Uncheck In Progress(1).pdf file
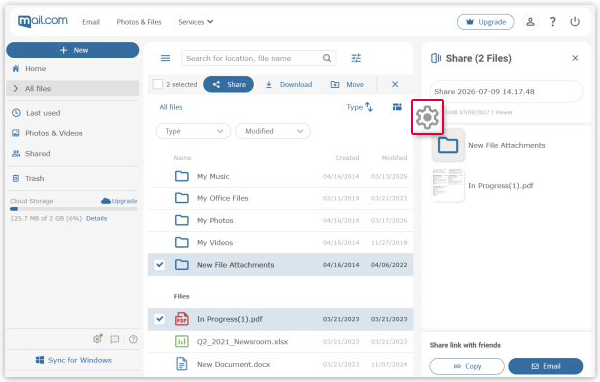The height and width of the screenshot is (382, 600). click(x=160, y=319)
